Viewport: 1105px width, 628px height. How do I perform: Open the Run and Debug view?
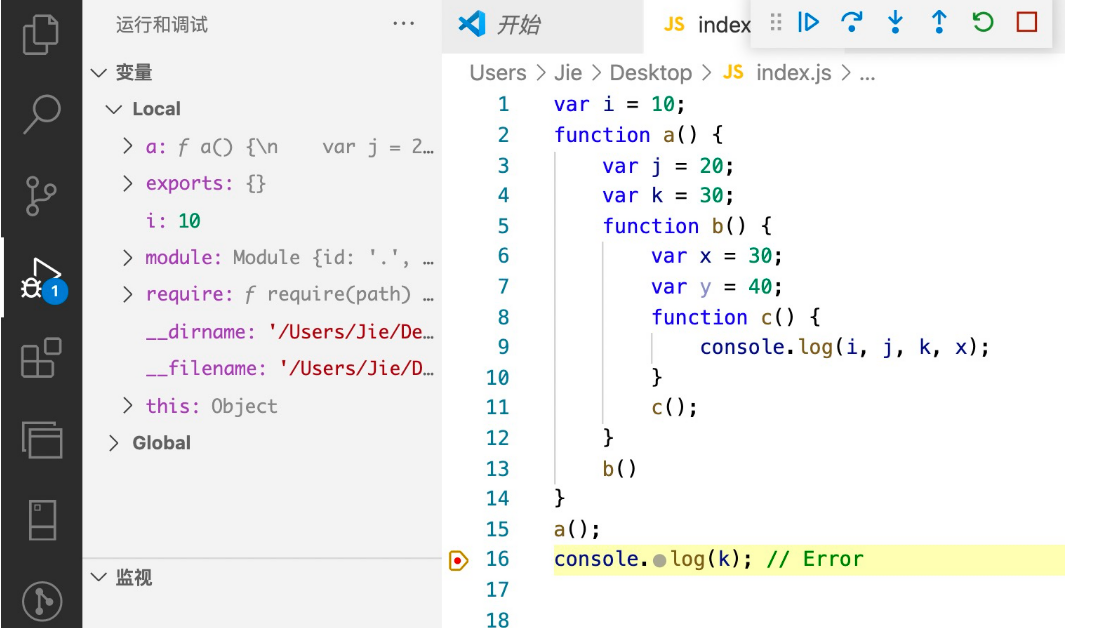(42, 279)
